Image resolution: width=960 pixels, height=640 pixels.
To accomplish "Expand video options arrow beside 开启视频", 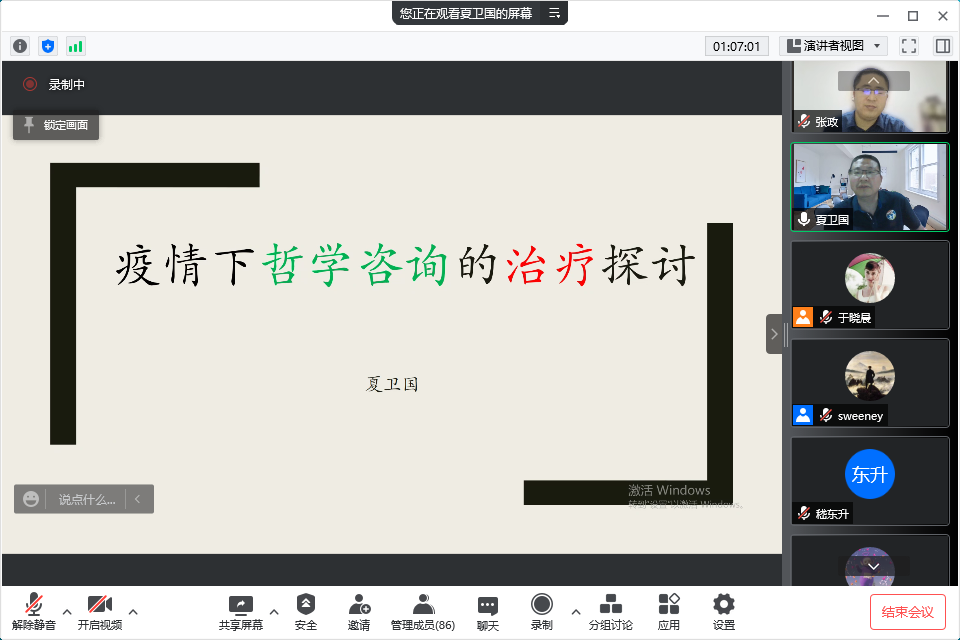I will point(133,611).
